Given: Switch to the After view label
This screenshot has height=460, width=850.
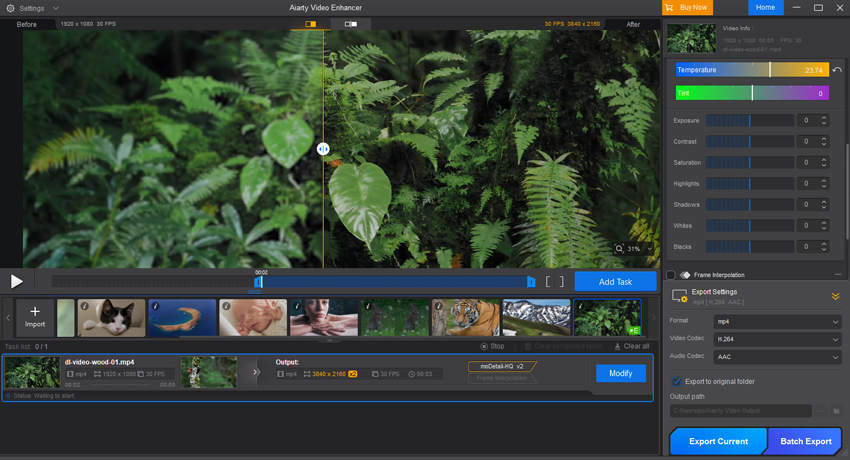Looking at the screenshot, I should 633,24.
